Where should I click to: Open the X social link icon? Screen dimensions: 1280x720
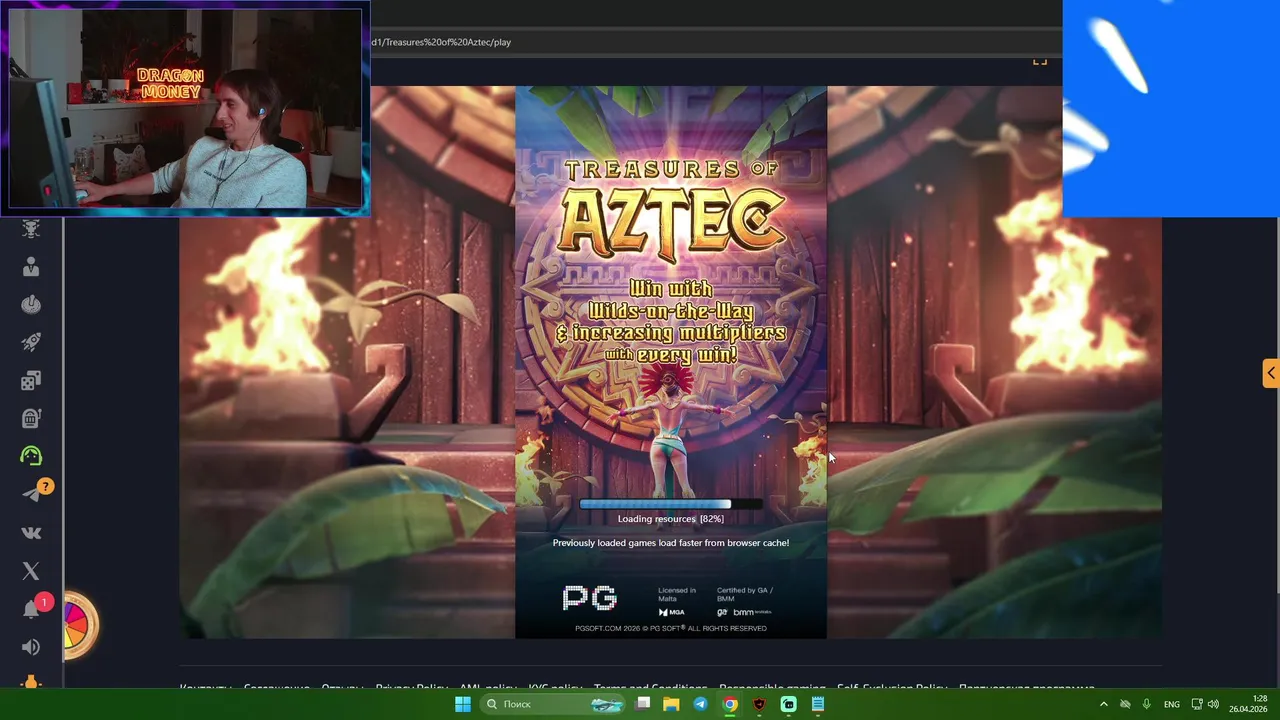click(31, 571)
